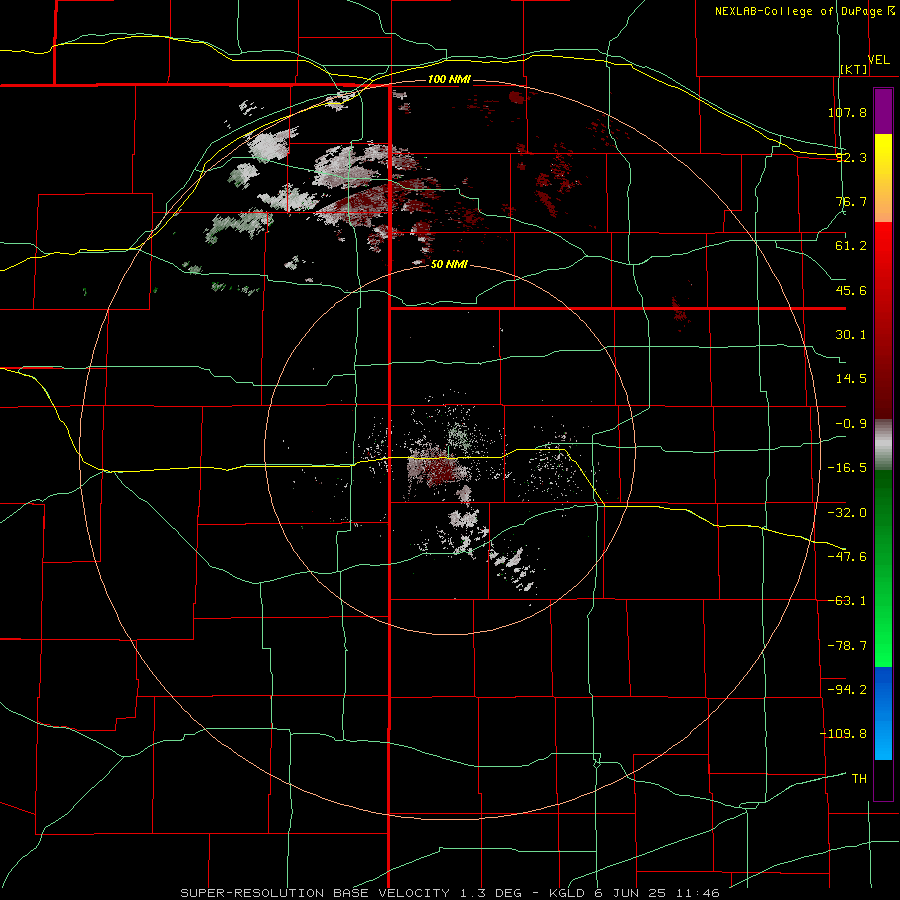Image resolution: width=900 pixels, height=900 pixels.
Task: Click the 100 NMI range ring label
Action: coord(449,79)
